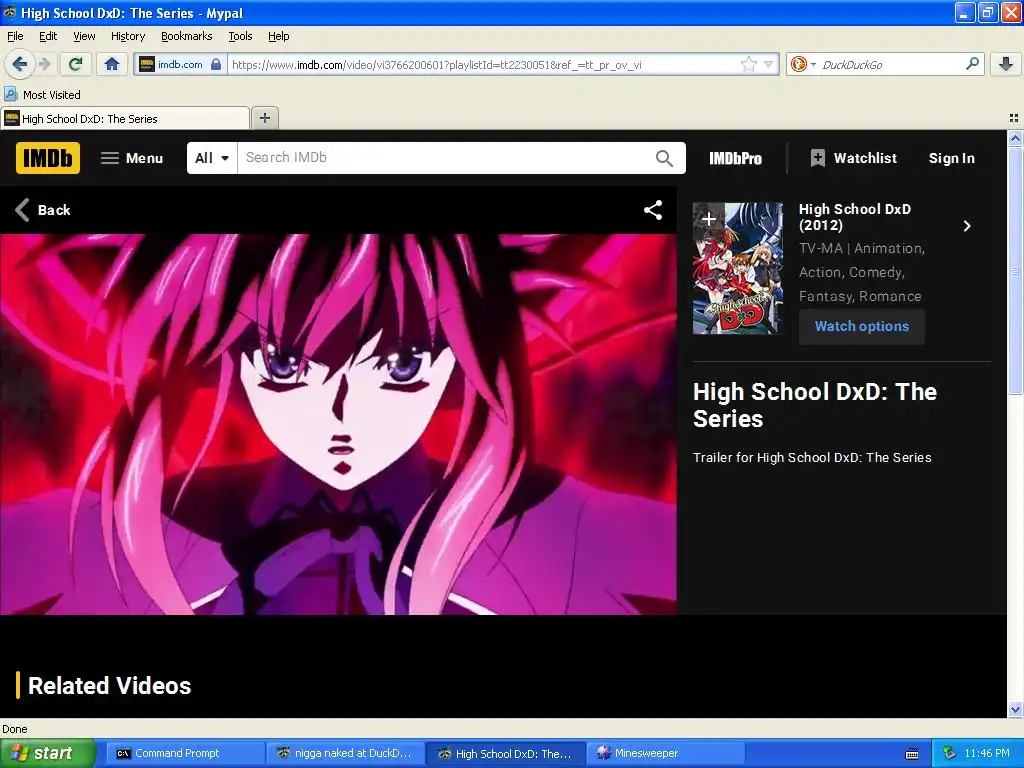This screenshot has width=1024, height=768.
Task: Add High School DxD poster to watchlist
Action: click(x=709, y=219)
